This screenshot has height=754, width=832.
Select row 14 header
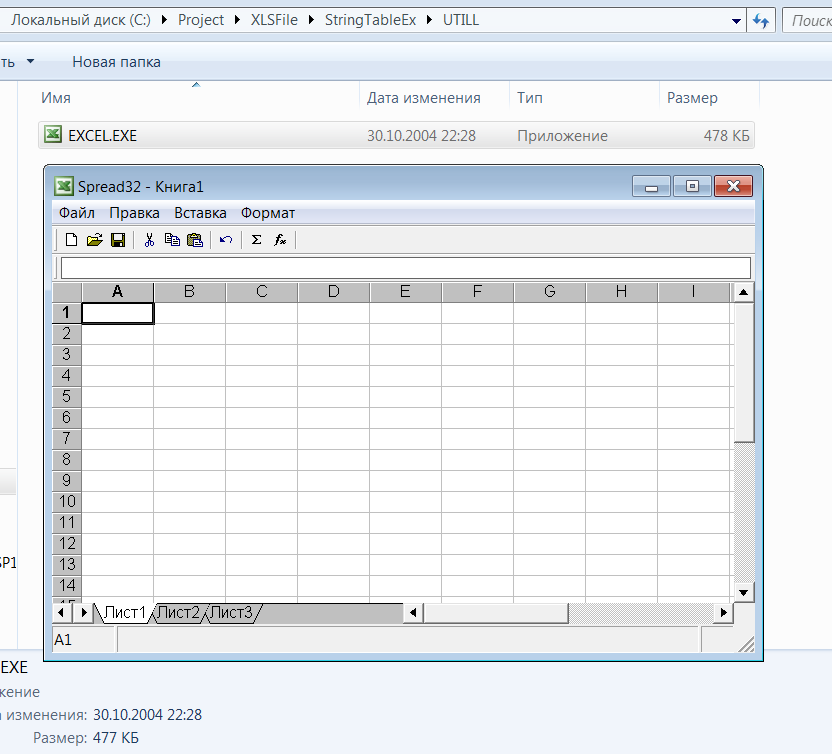(x=67, y=586)
